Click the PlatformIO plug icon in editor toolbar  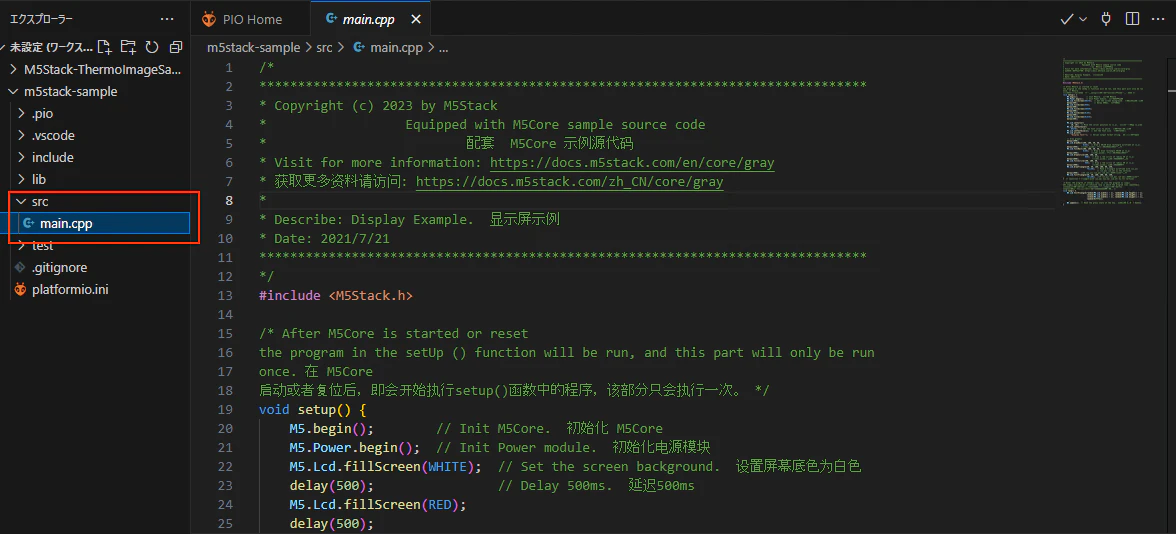[x=1106, y=19]
